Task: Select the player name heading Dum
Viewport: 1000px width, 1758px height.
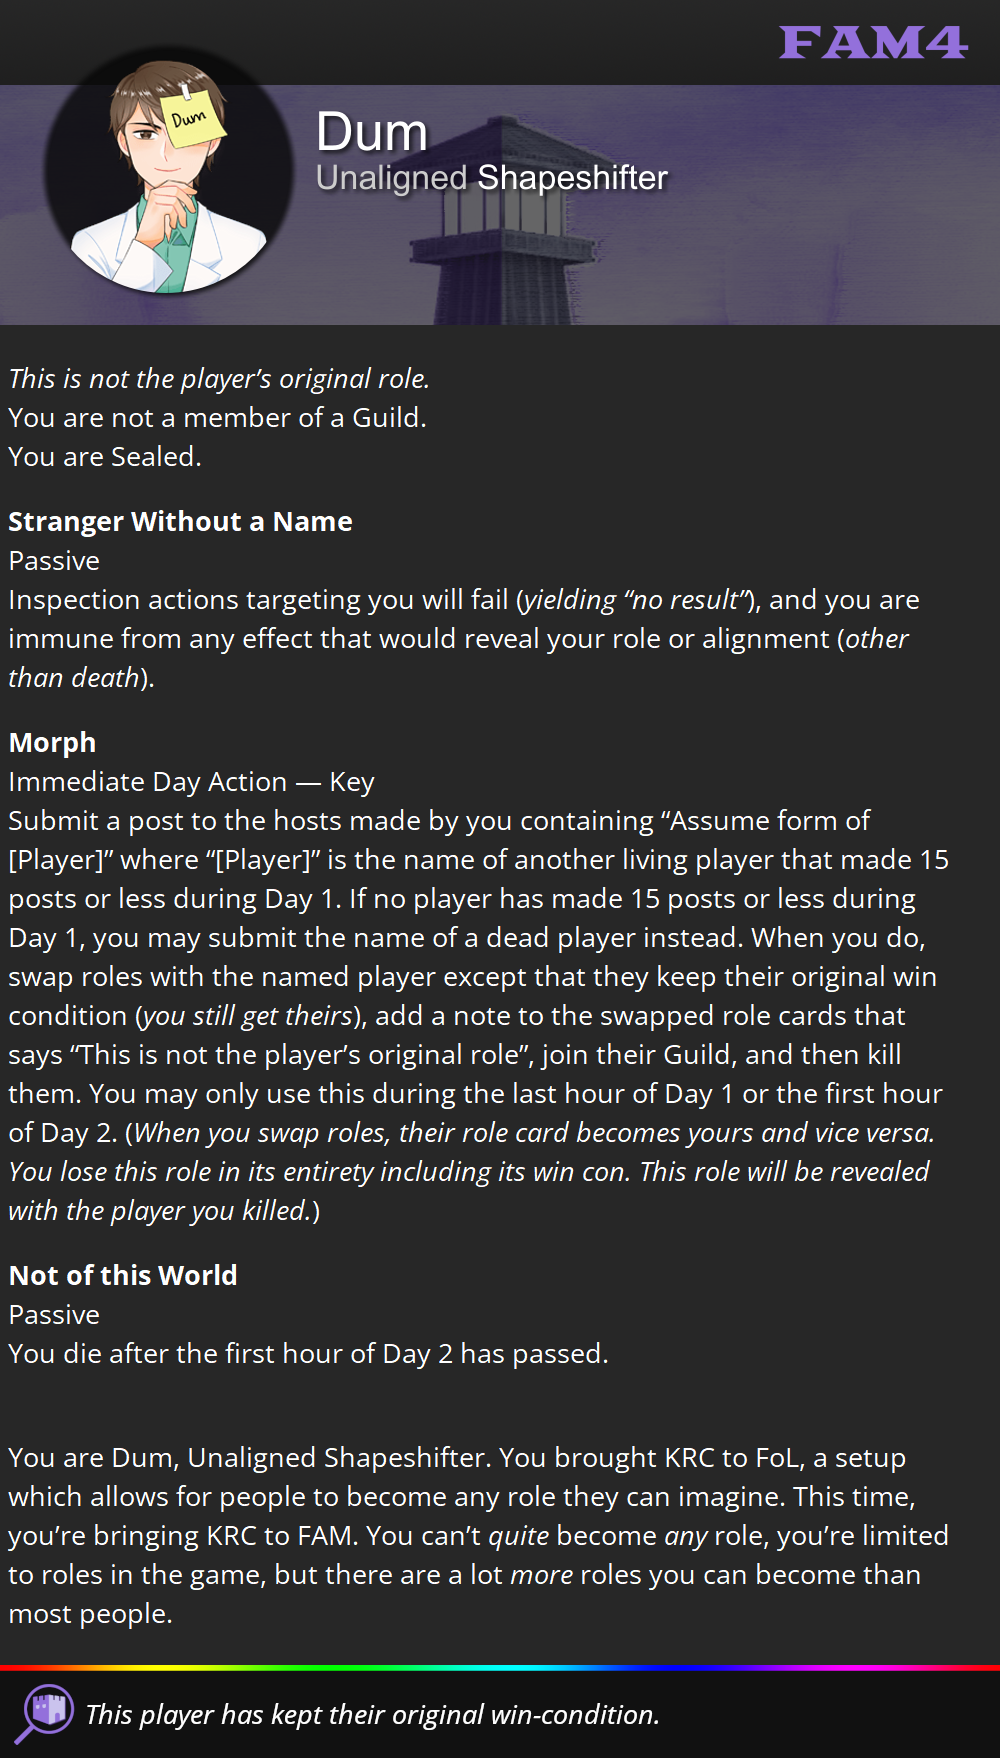Action: tap(372, 132)
